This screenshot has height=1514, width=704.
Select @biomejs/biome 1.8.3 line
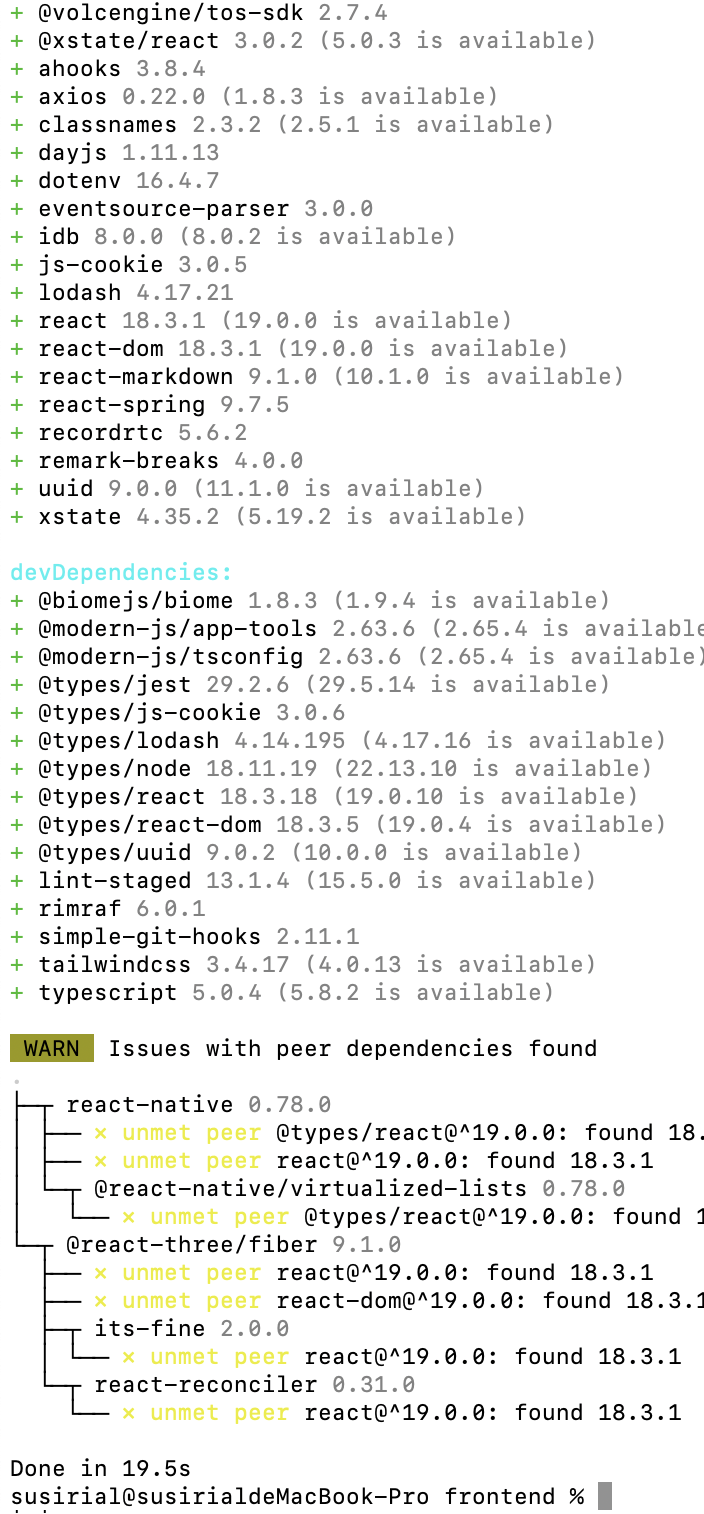(310, 601)
